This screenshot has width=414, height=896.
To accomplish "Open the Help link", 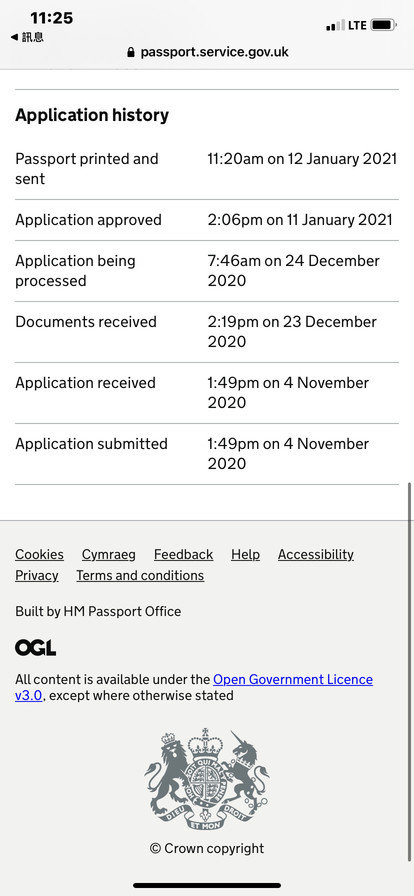I will (x=245, y=554).
